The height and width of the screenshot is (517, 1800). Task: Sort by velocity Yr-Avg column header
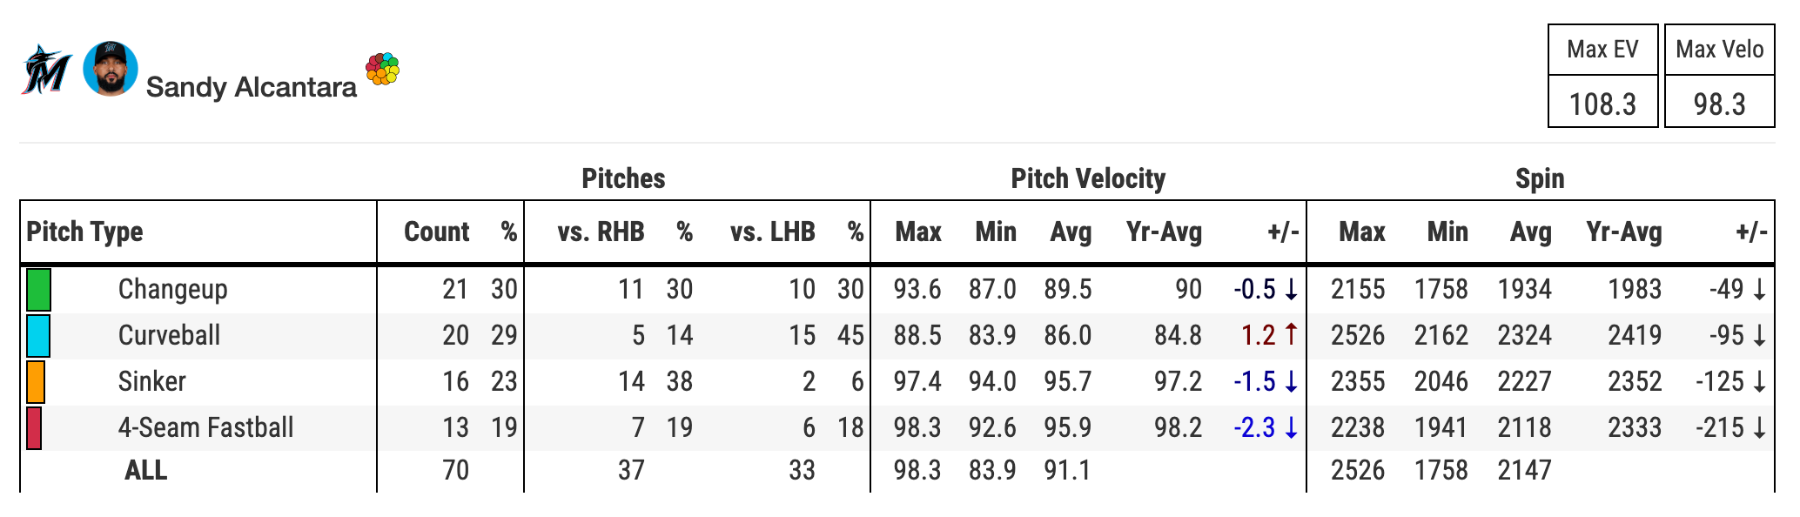coord(1164,232)
